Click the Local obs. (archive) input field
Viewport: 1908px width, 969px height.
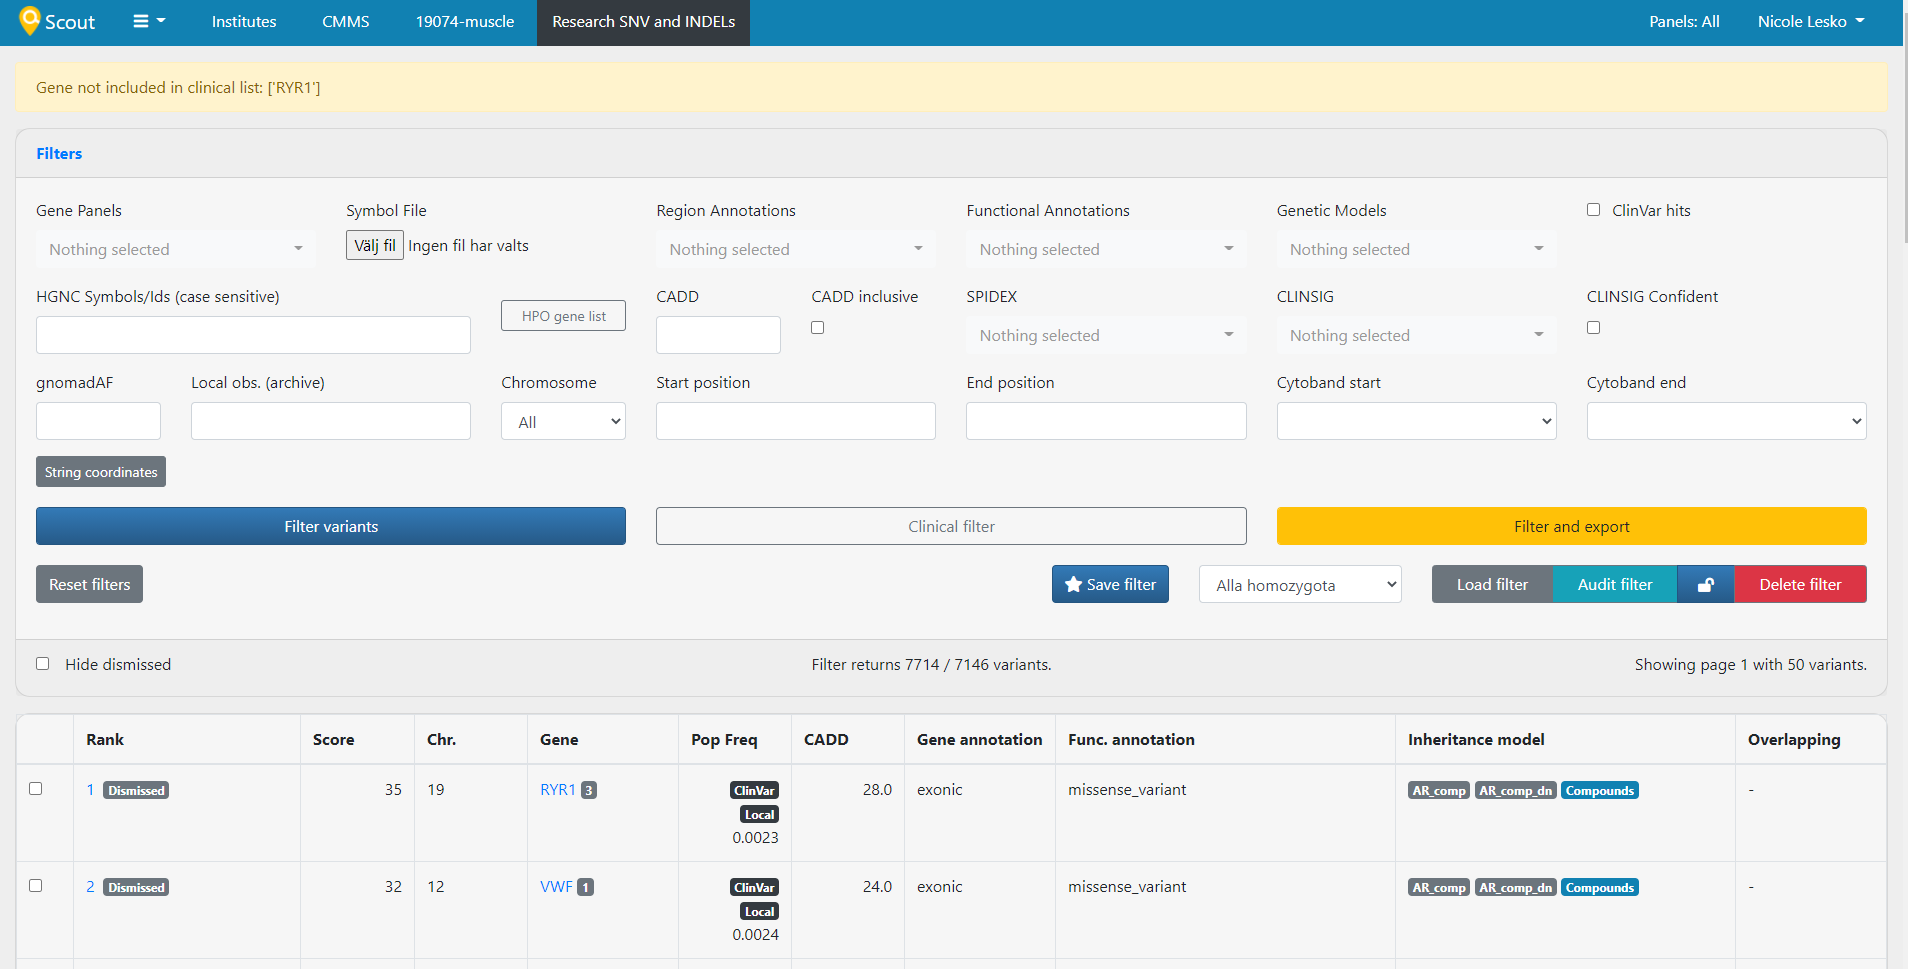tap(331, 421)
